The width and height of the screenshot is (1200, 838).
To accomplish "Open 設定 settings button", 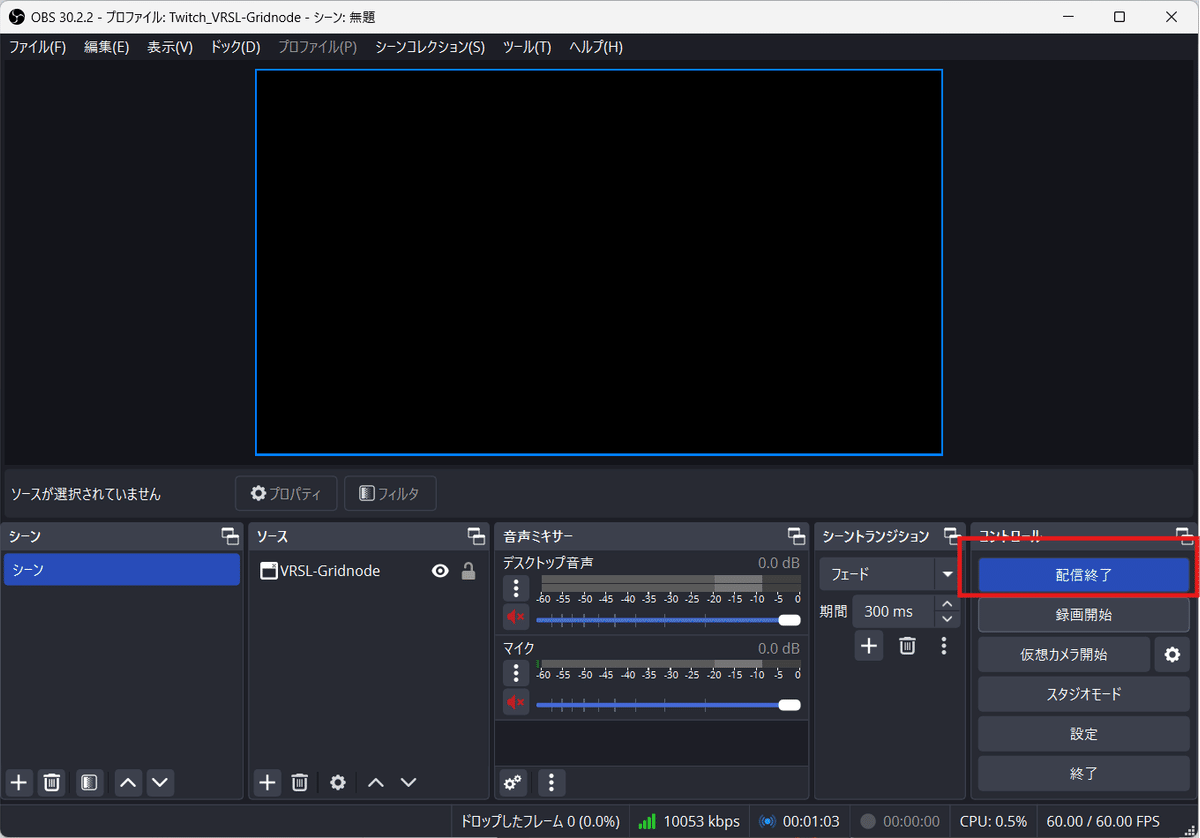I will [x=1084, y=734].
